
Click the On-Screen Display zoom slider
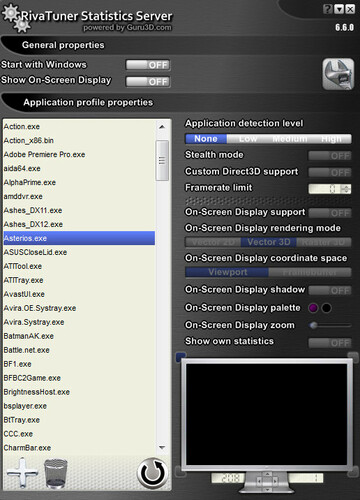[x=330, y=325]
